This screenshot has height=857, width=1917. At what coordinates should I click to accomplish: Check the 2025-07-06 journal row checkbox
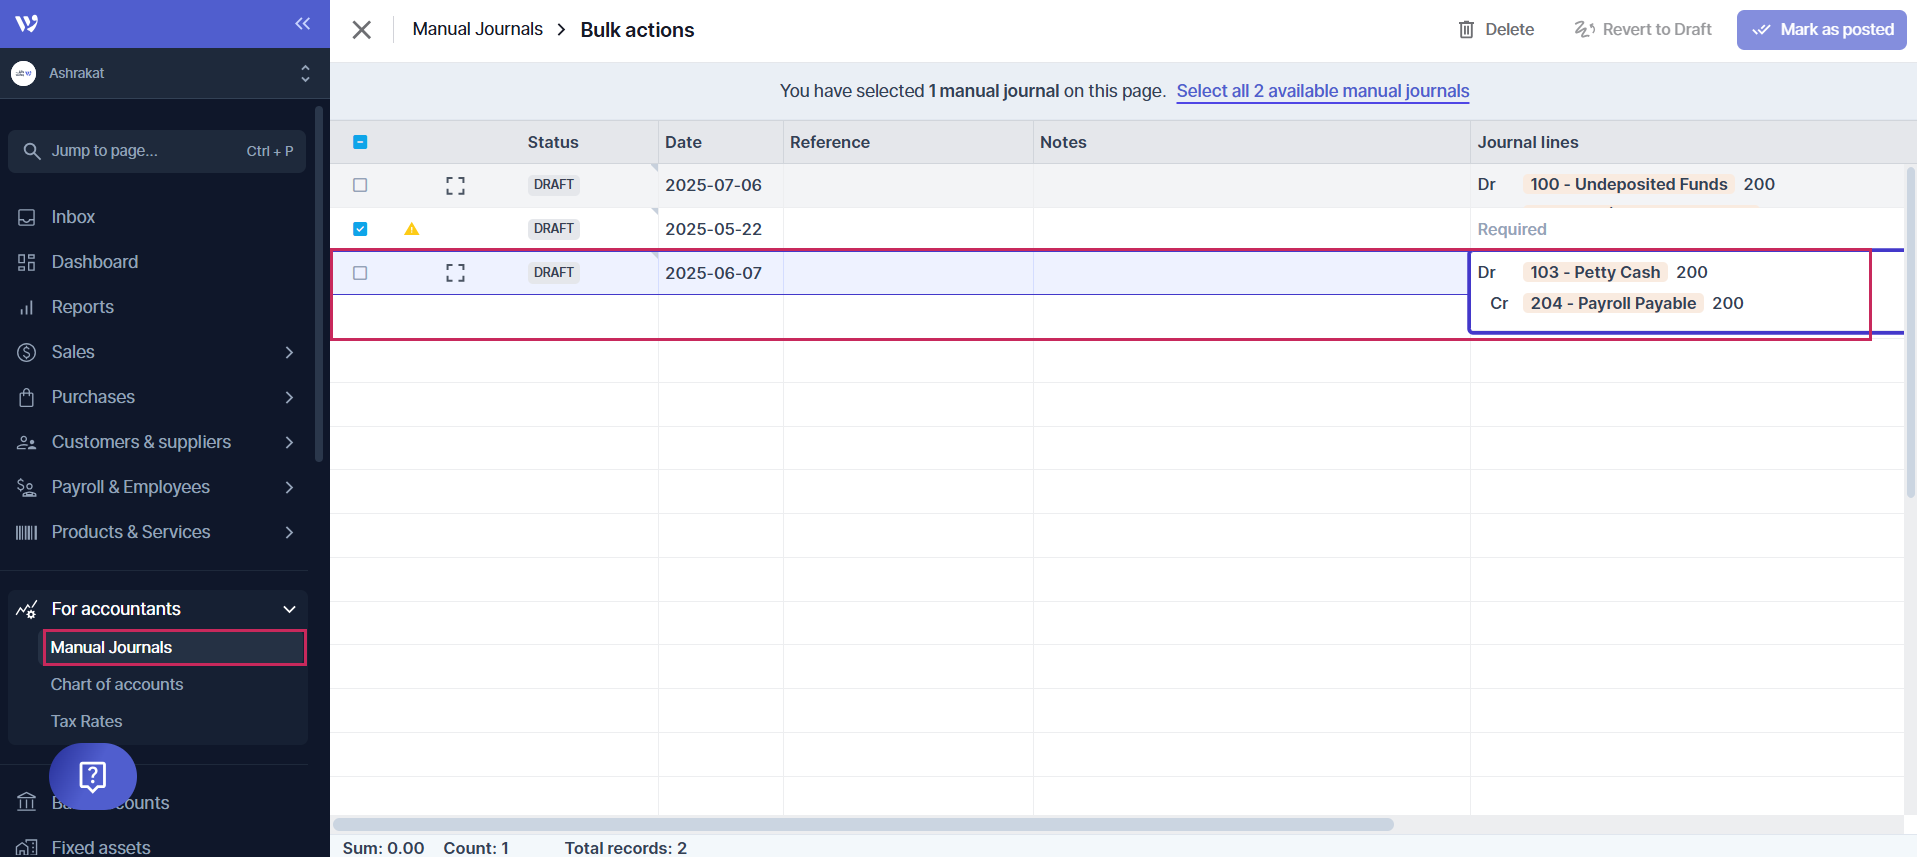[x=360, y=185]
